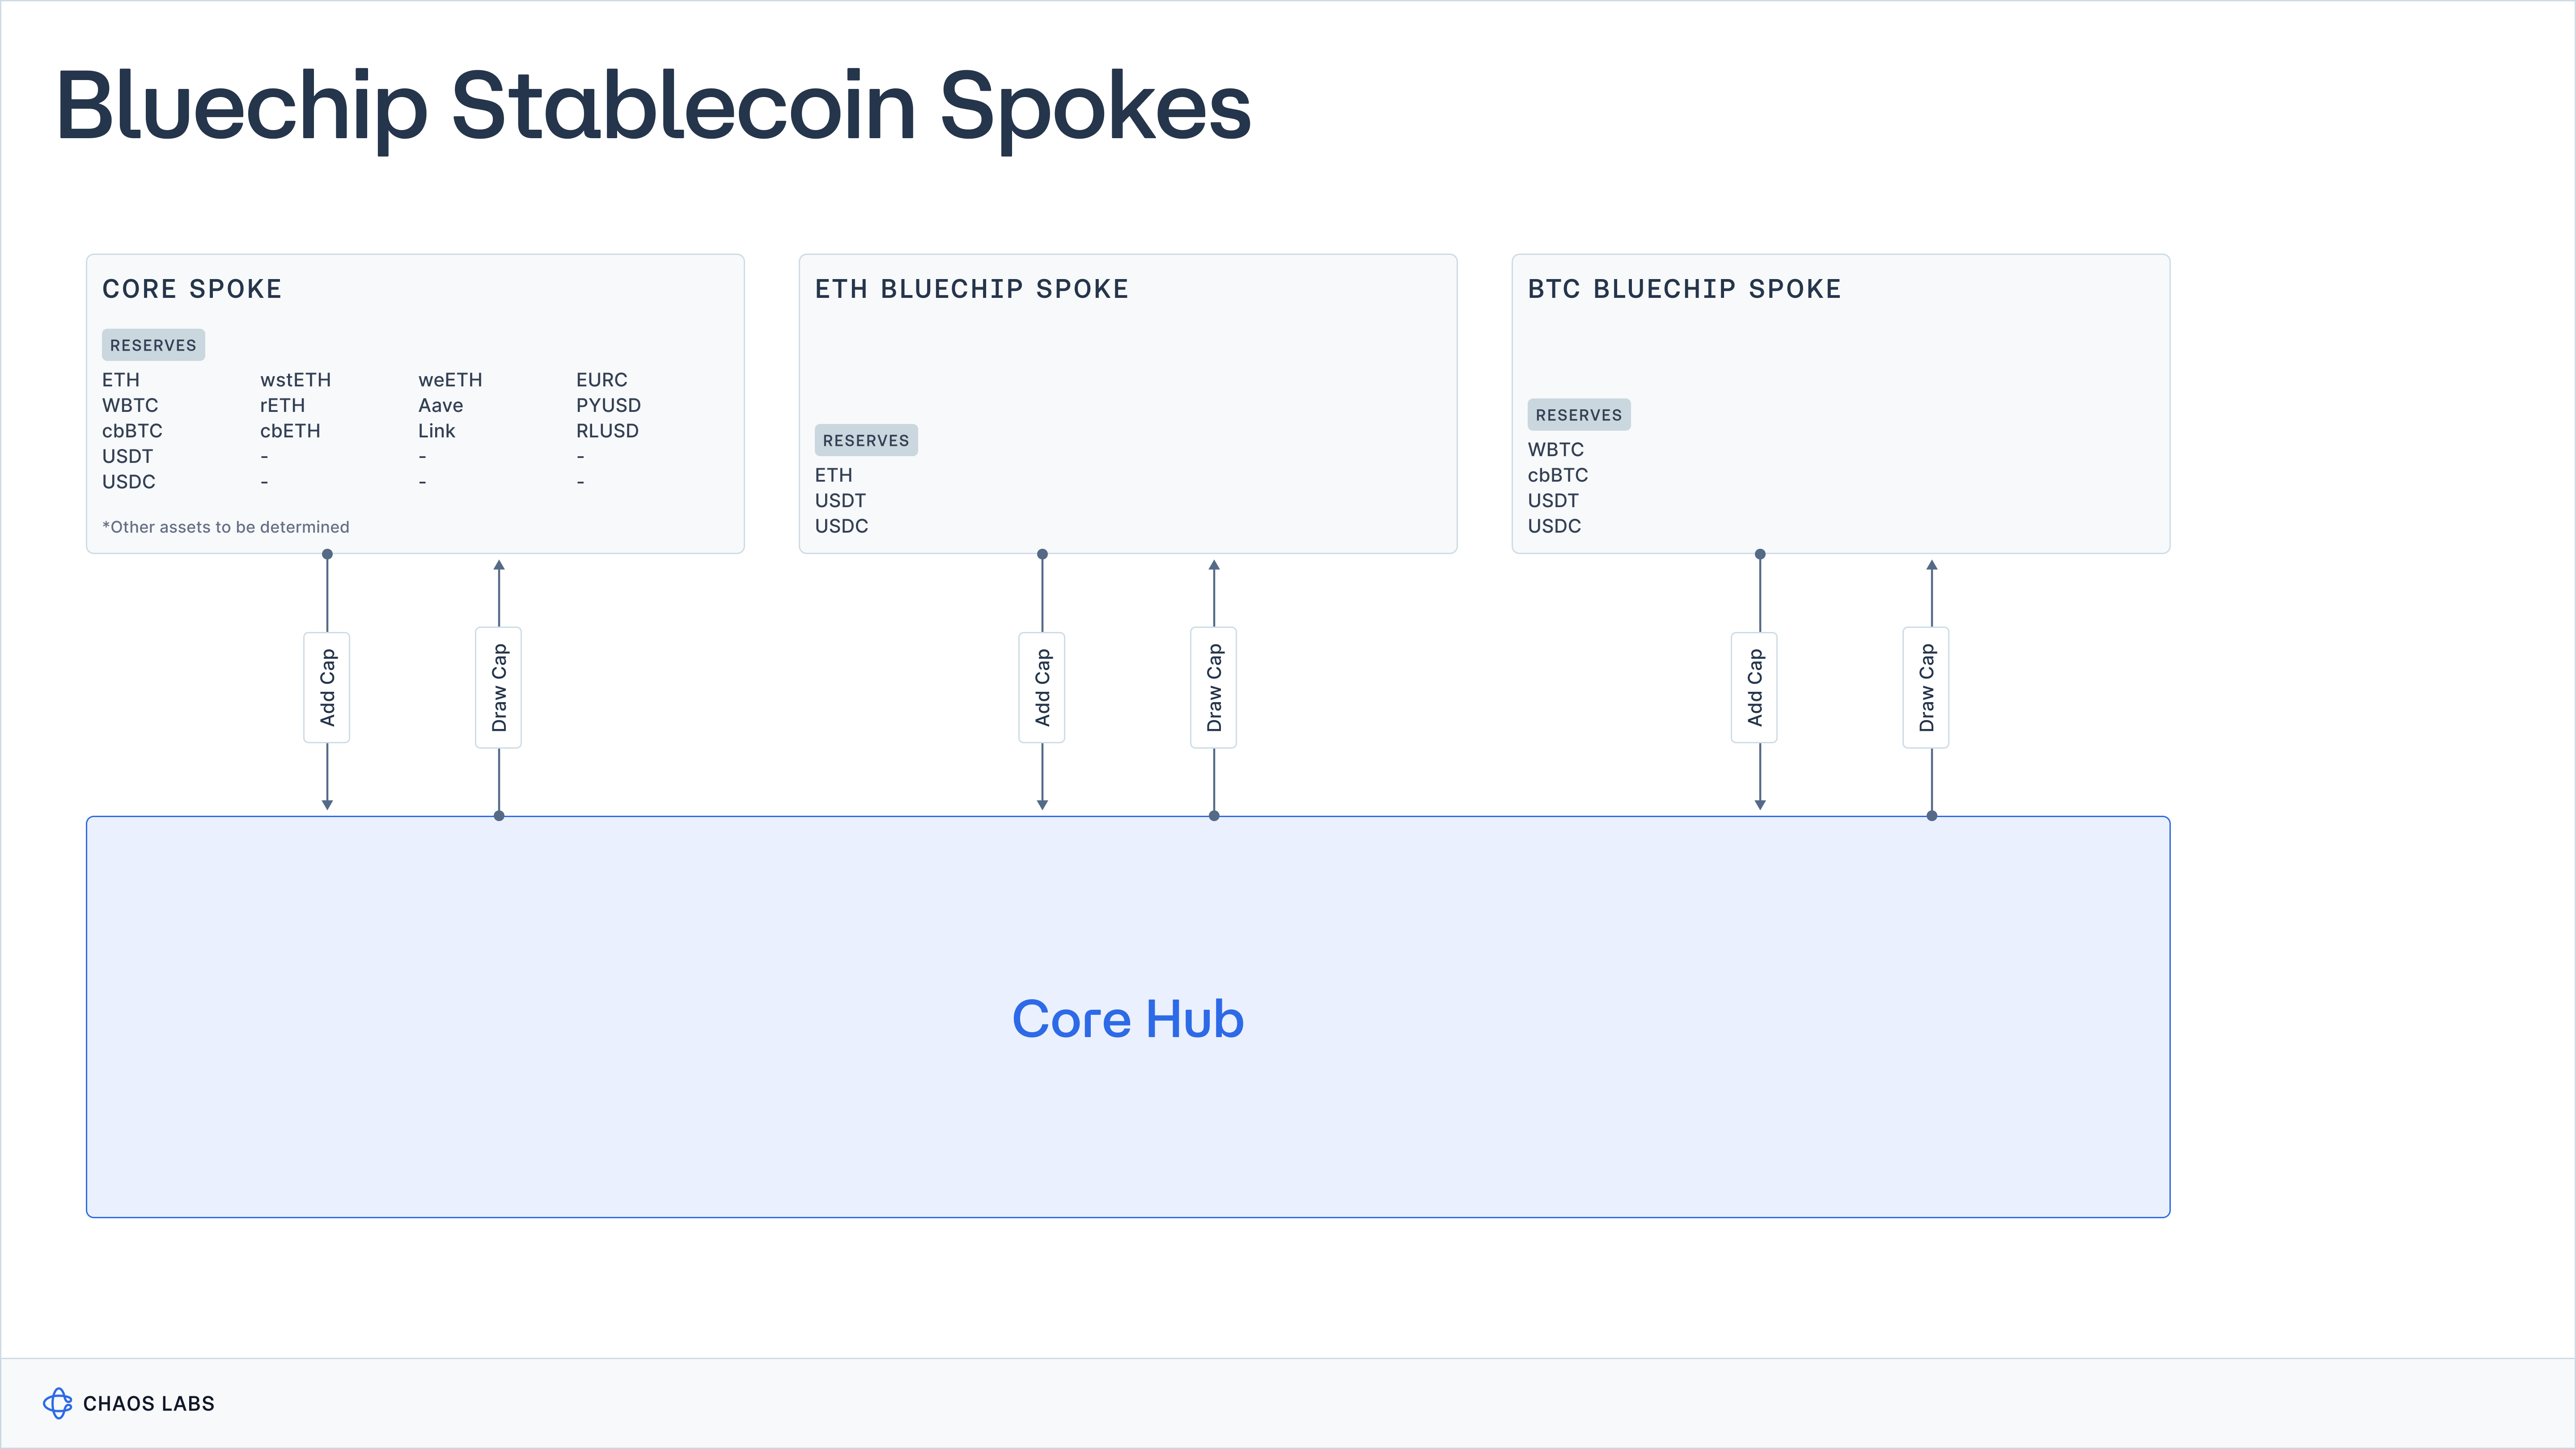Viewport: 2576px width, 1449px height.
Task: Click the Core Hub box text
Action: 1128,1019
